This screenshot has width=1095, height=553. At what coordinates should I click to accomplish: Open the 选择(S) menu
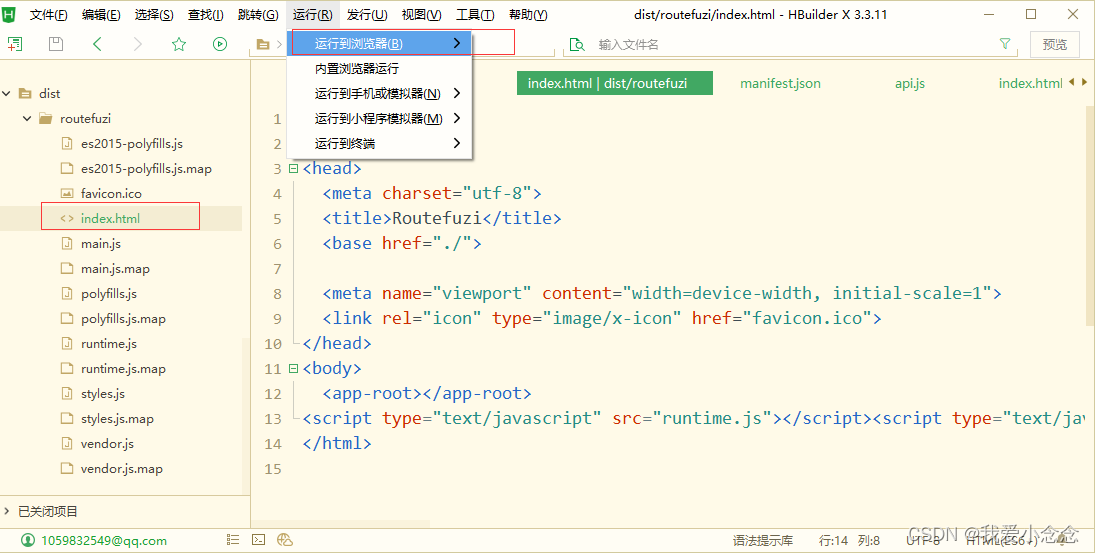click(x=154, y=15)
